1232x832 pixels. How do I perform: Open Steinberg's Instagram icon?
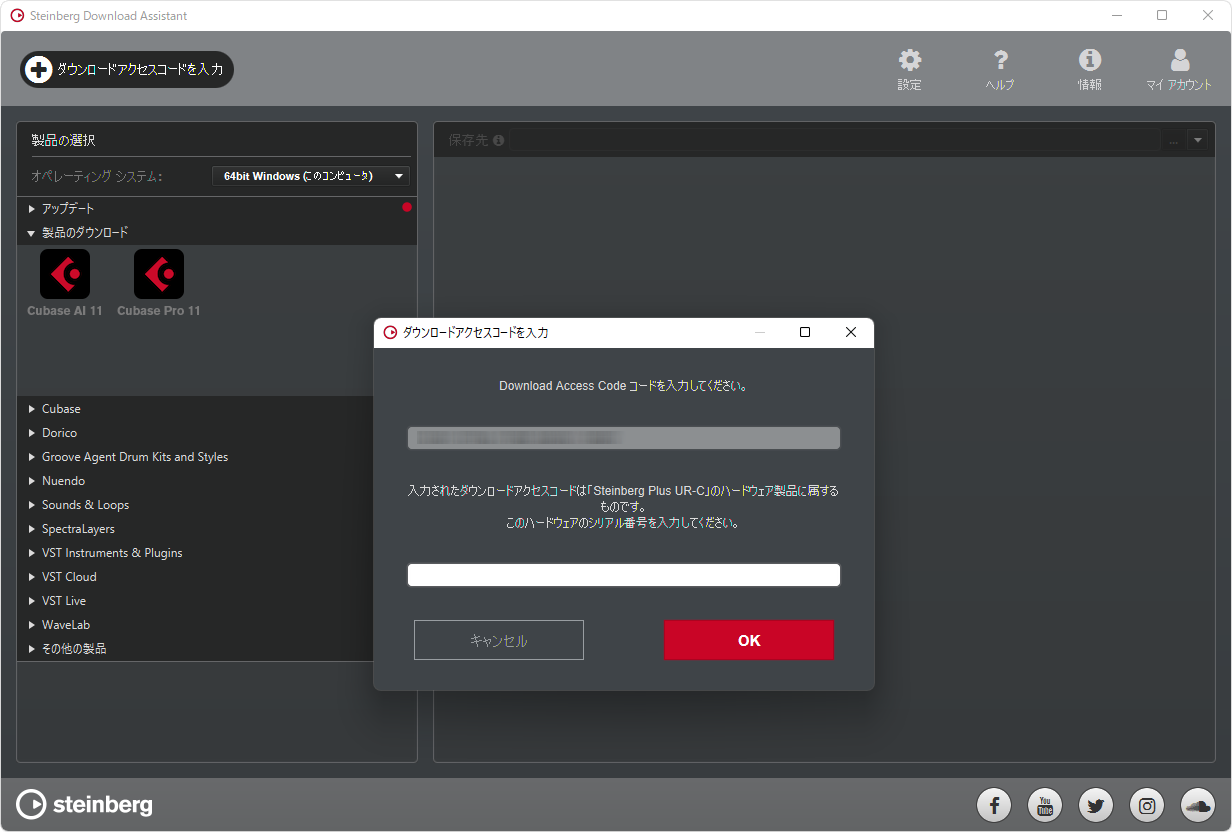point(1147,804)
